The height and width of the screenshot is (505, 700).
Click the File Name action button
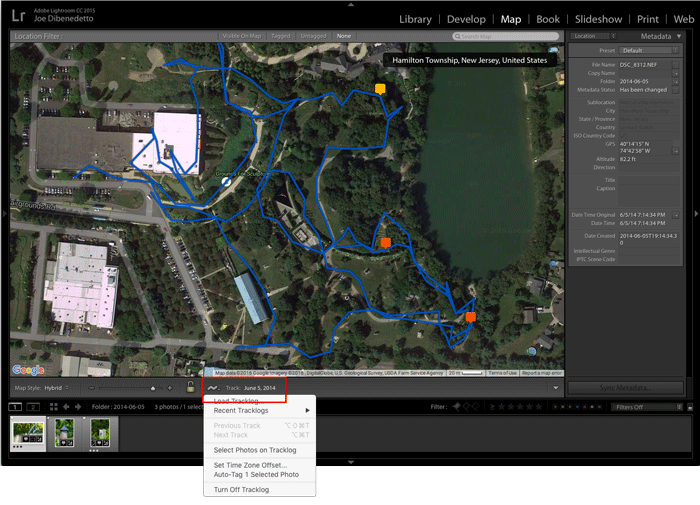point(676,65)
